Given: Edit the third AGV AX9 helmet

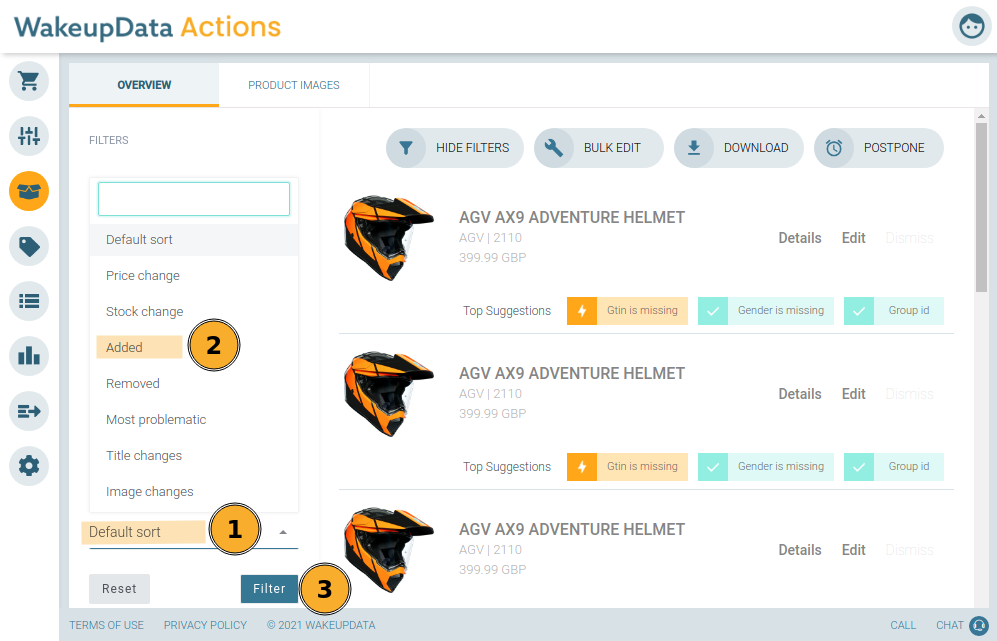Looking at the screenshot, I should click(853, 550).
